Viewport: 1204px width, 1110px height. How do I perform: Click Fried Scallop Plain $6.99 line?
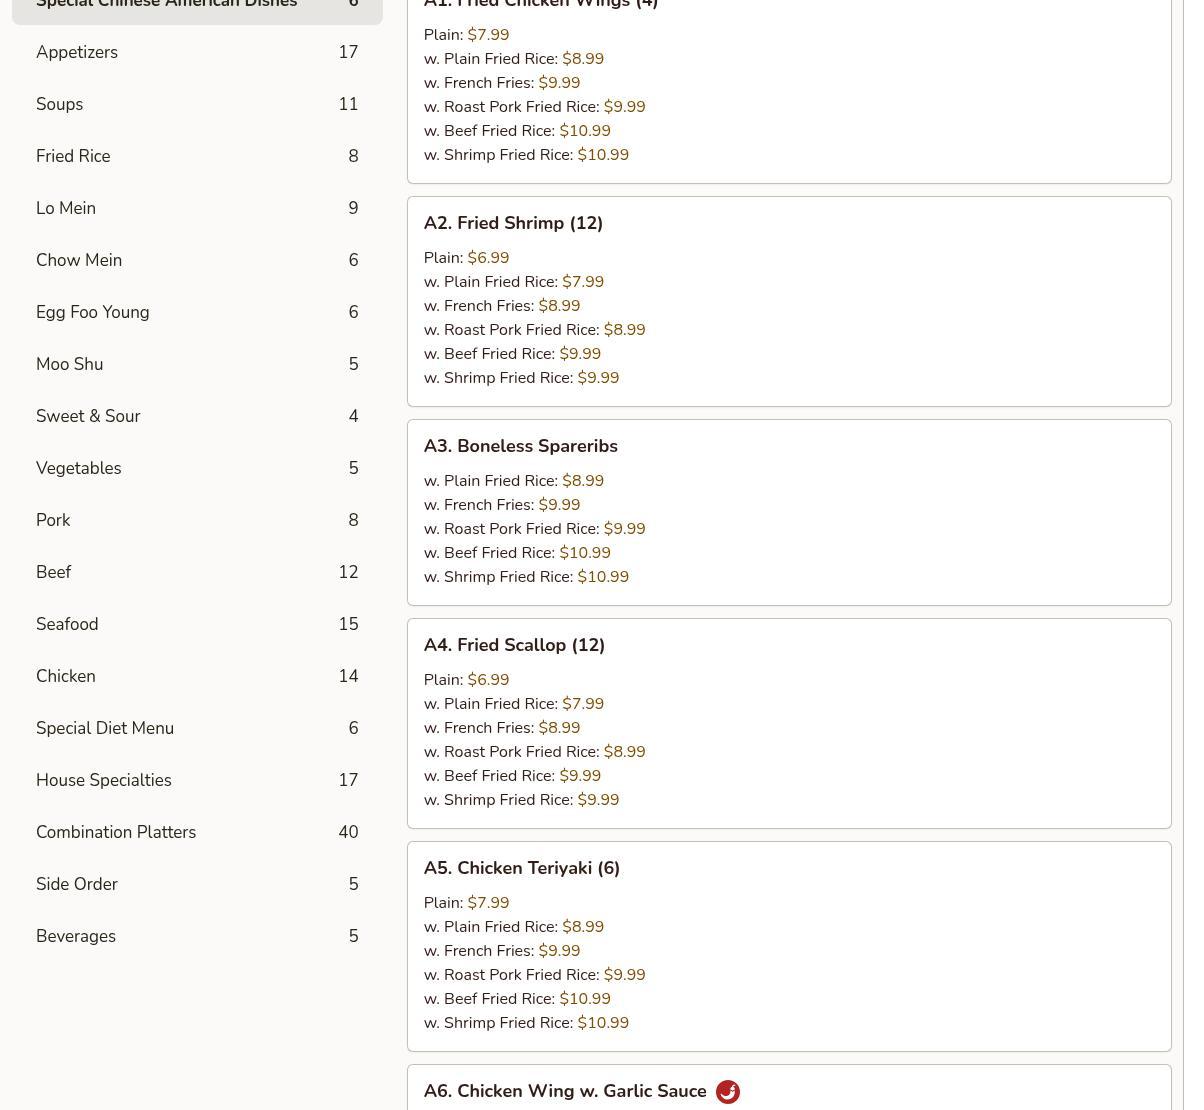[466, 680]
